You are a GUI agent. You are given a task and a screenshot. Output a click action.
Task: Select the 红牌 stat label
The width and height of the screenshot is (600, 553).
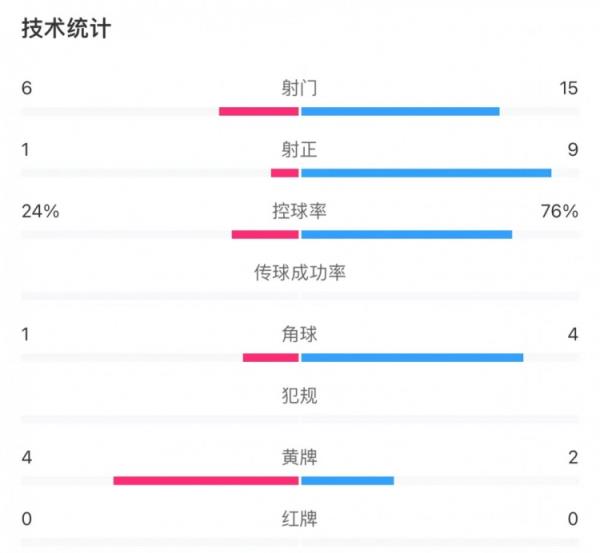pyautogui.click(x=300, y=519)
